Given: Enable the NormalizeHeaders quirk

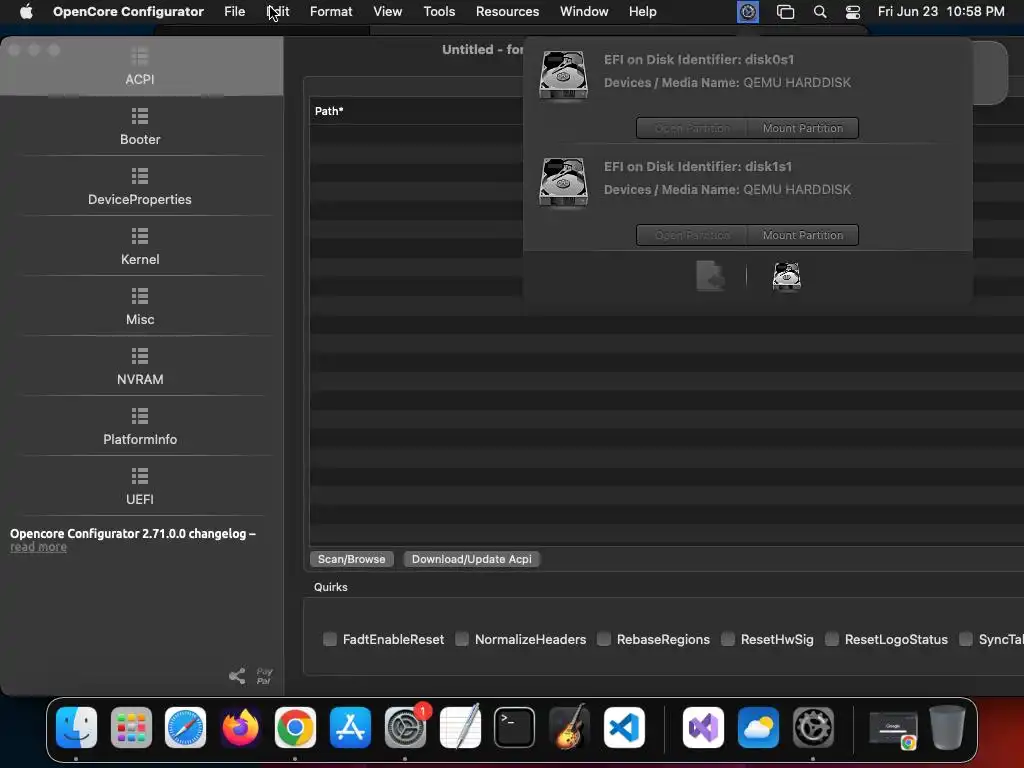Looking at the screenshot, I should coord(462,639).
